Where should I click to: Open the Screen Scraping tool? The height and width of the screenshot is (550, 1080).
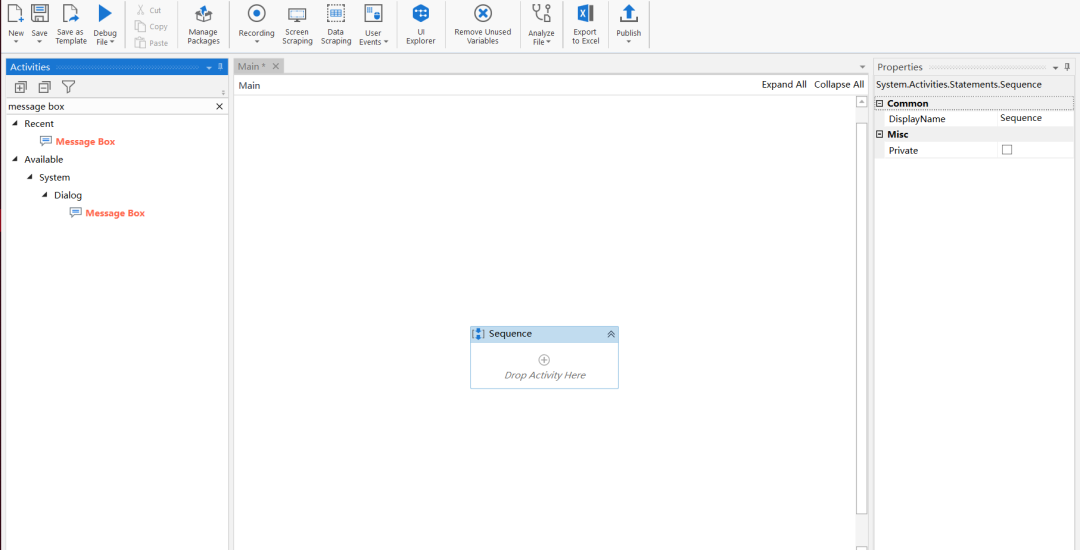(297, 25)
